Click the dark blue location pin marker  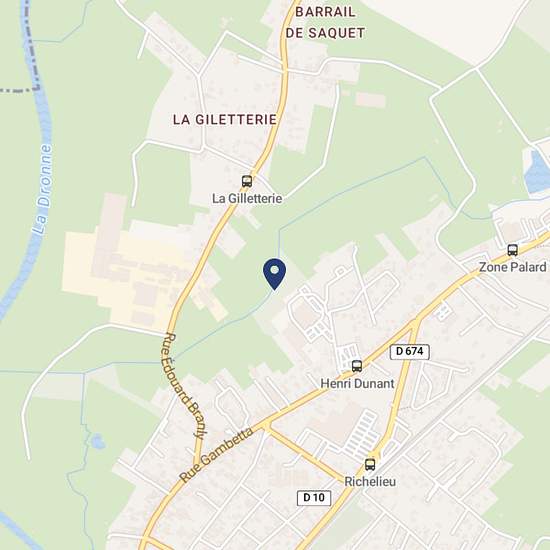(275, 274)
